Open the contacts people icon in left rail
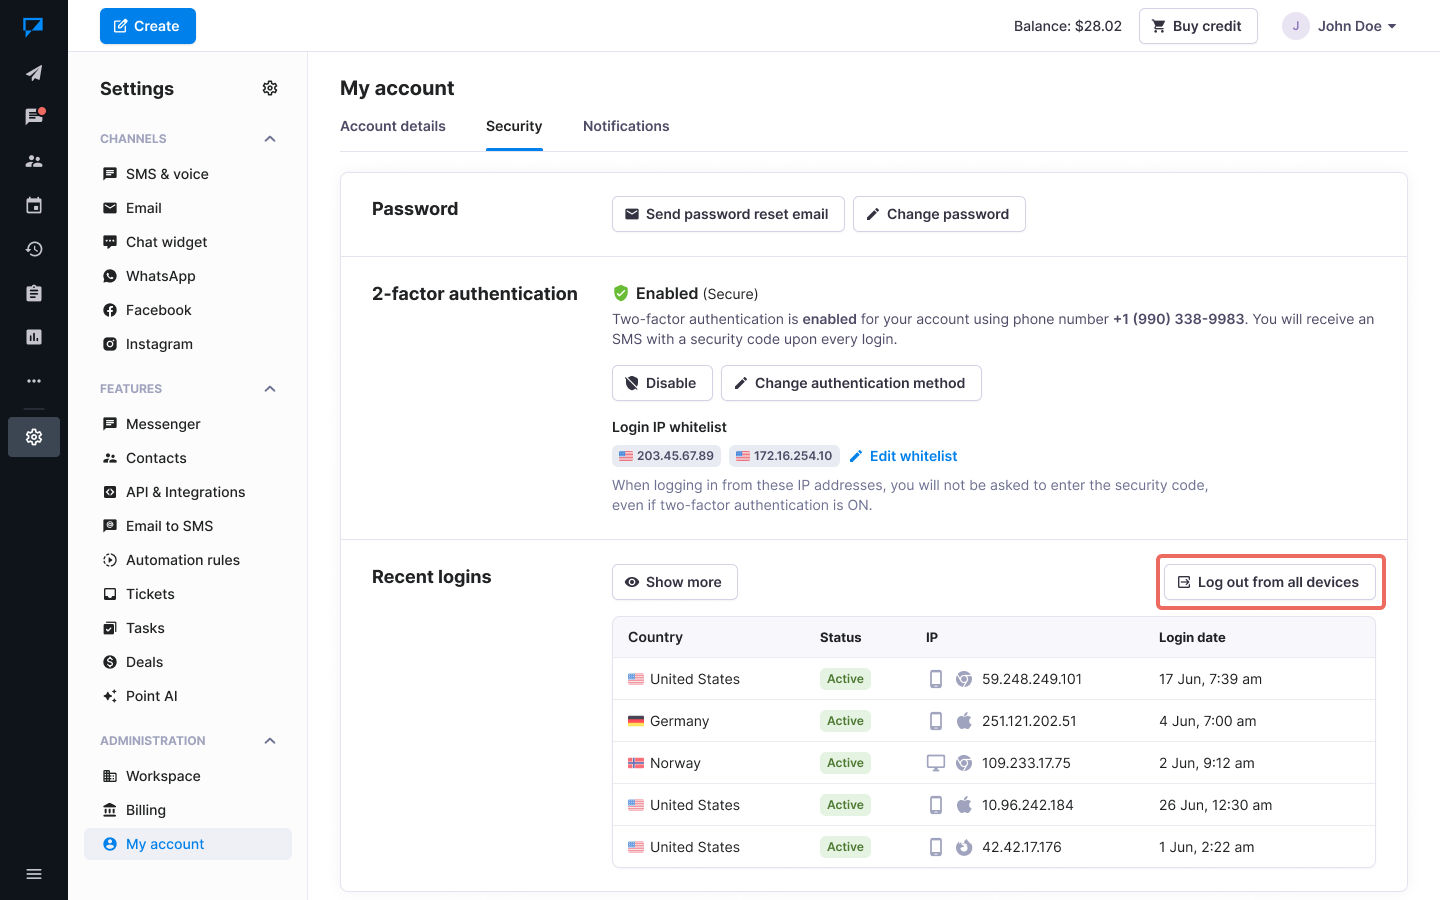The height and width of the screenshot is (900, 1440). [x=34, y=161]
